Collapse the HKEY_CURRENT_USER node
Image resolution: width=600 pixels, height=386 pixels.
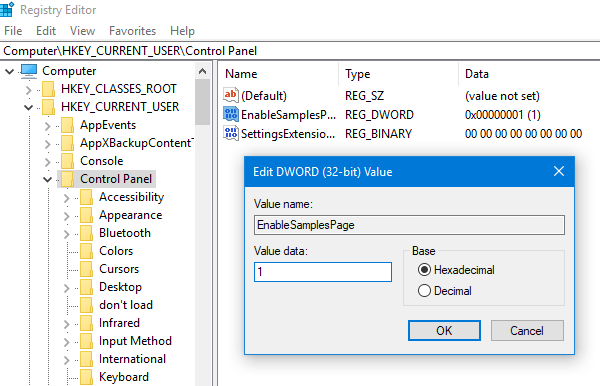coord(29,107)
